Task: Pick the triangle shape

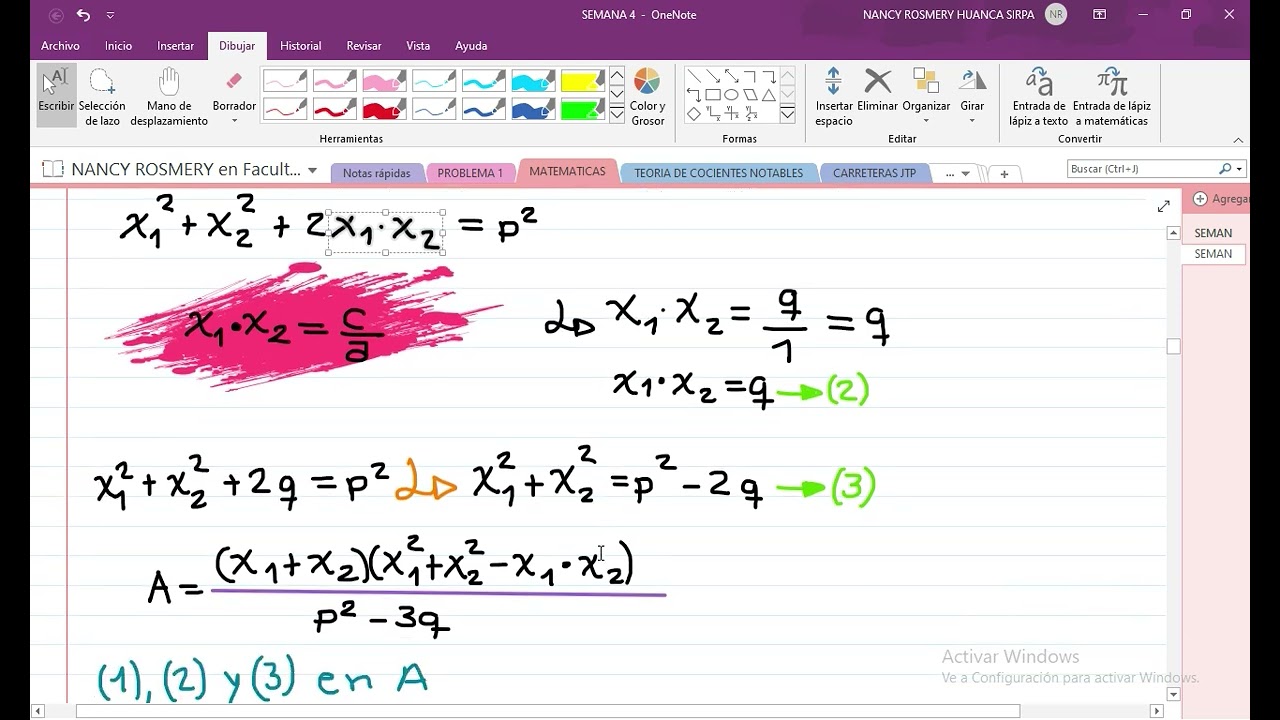Action: [769, 95]
